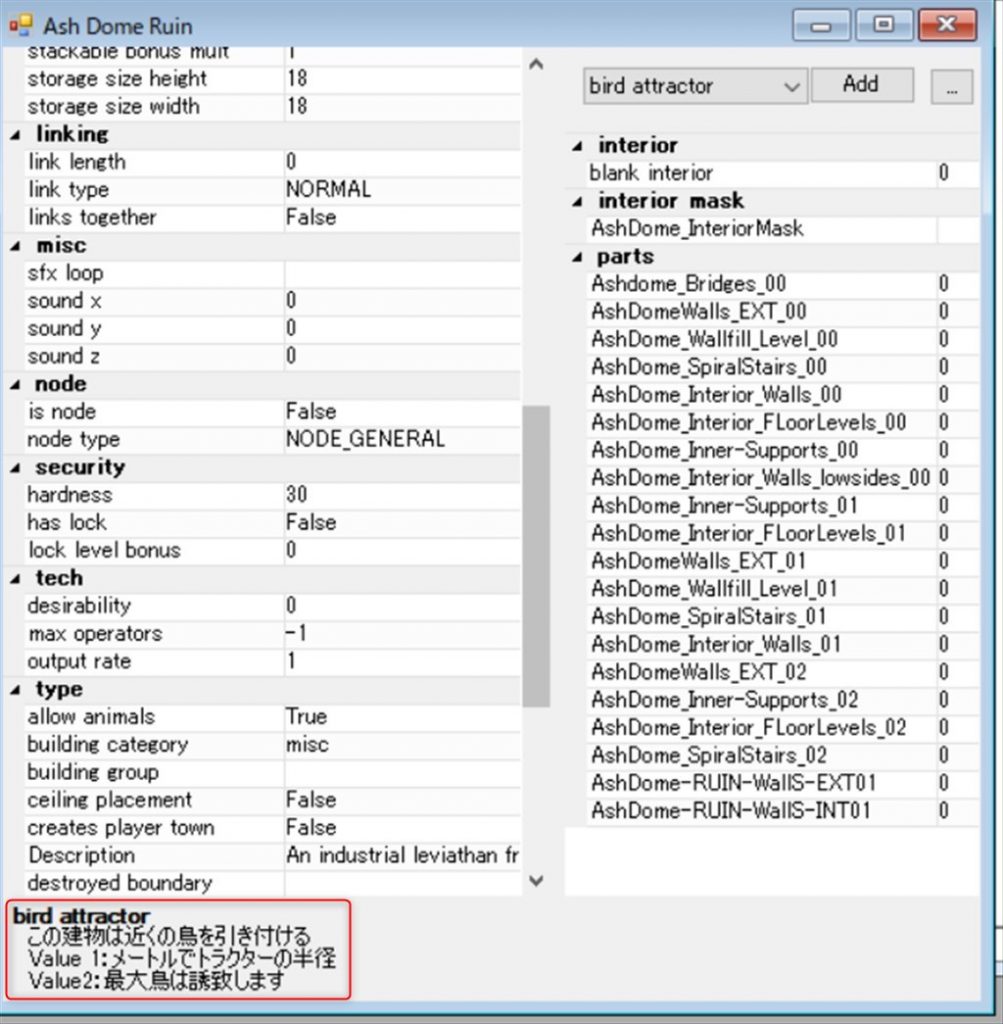Select the AshDome_InteriorMask entry

[697, 229]
